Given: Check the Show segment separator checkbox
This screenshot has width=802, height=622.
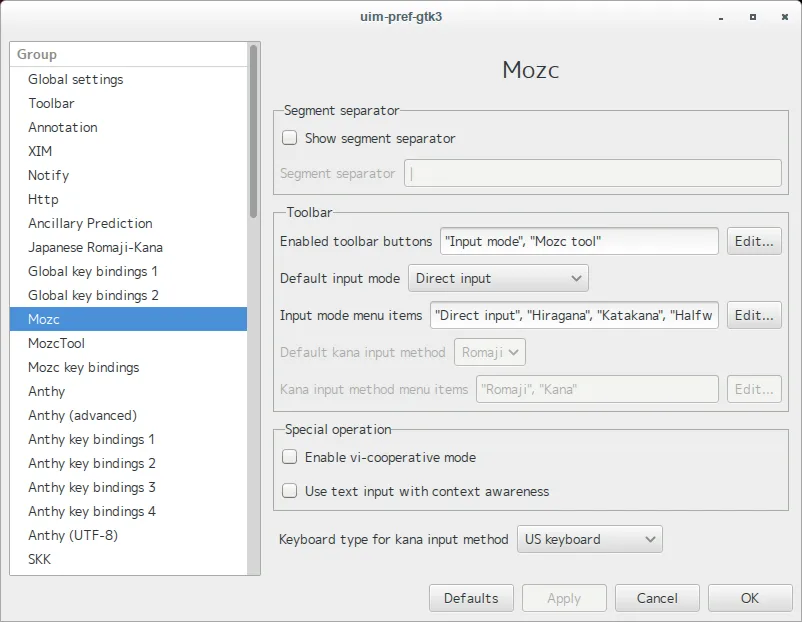Looking at the screenshot, I should 290,139.
